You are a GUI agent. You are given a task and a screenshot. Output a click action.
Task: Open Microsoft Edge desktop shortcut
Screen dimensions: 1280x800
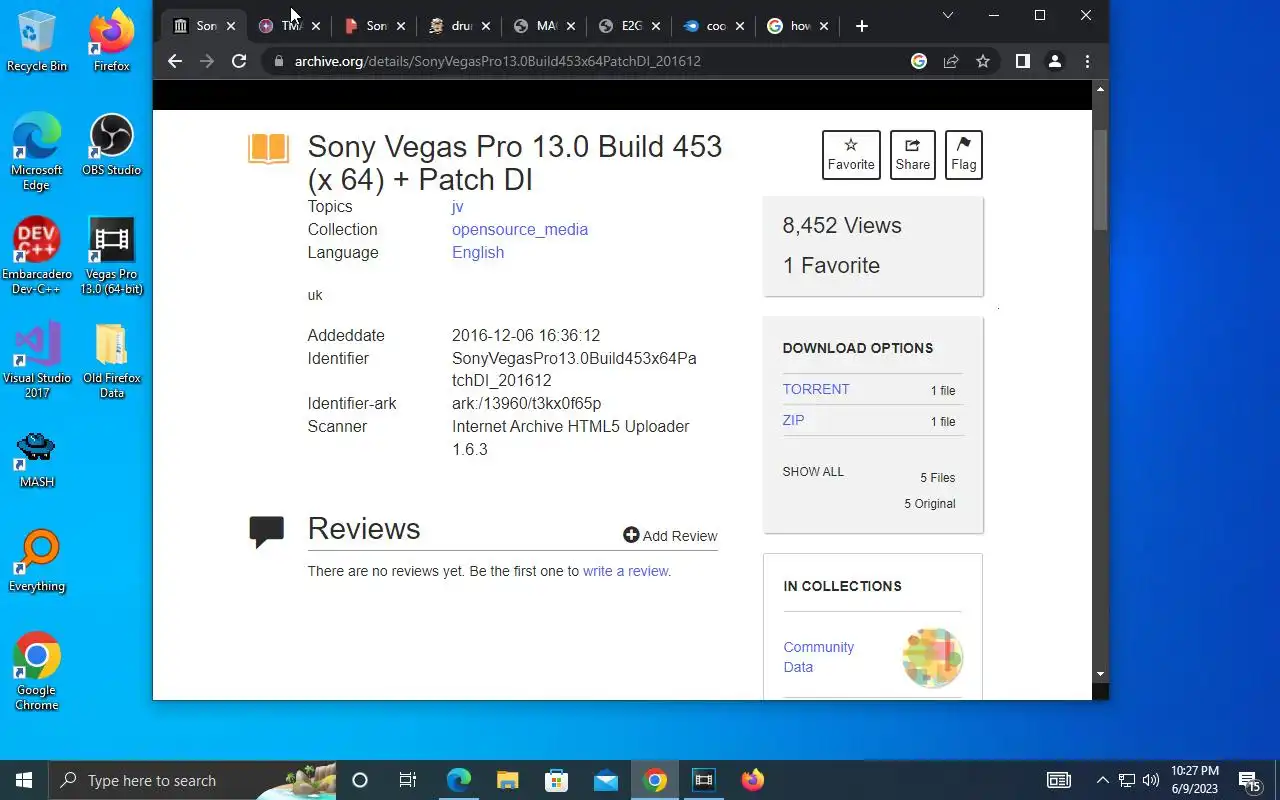(x=37, y=152)
